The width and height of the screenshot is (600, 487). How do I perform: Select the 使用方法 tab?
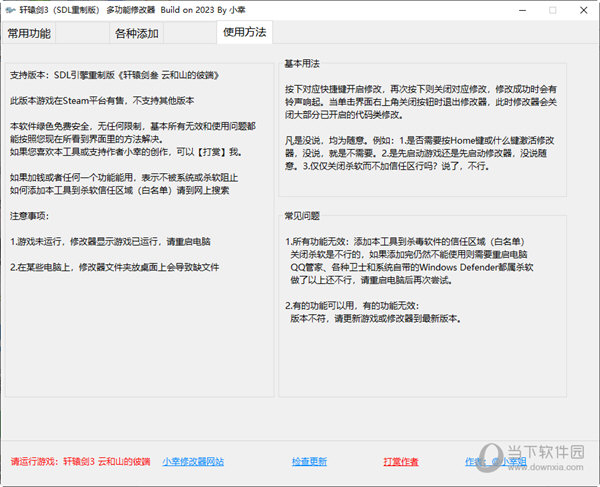coord(245,32)
